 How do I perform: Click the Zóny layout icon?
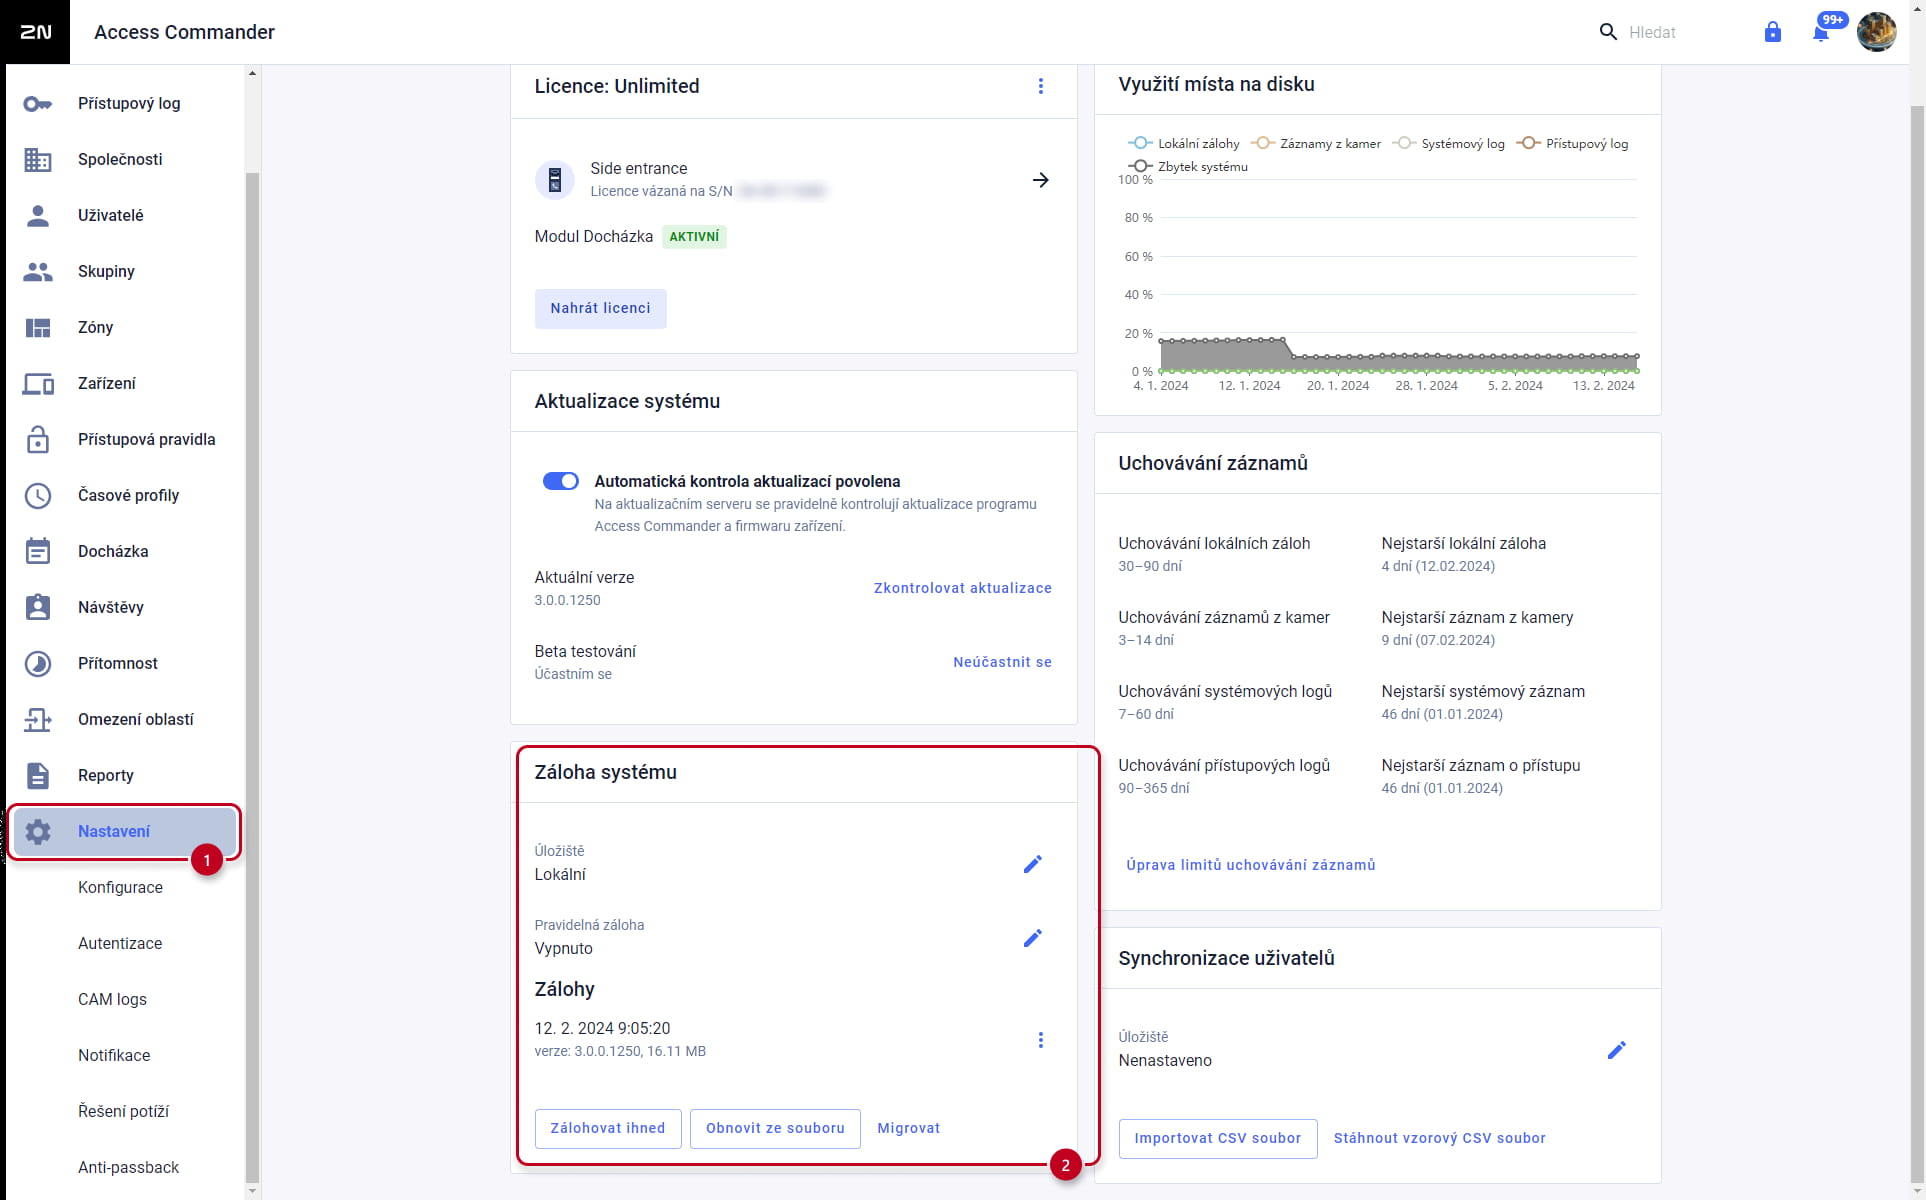pos(38,328)
